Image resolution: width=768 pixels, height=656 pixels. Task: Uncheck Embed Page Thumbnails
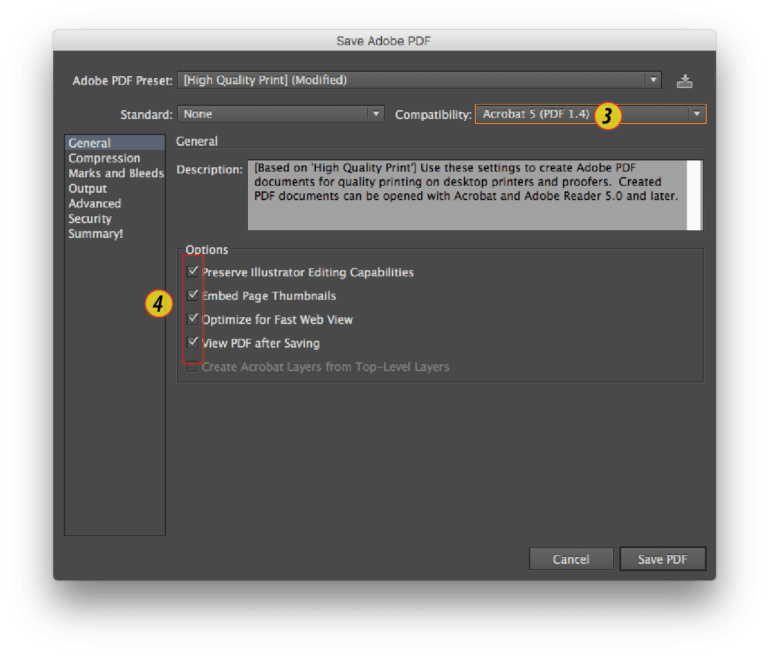[192, 295]
